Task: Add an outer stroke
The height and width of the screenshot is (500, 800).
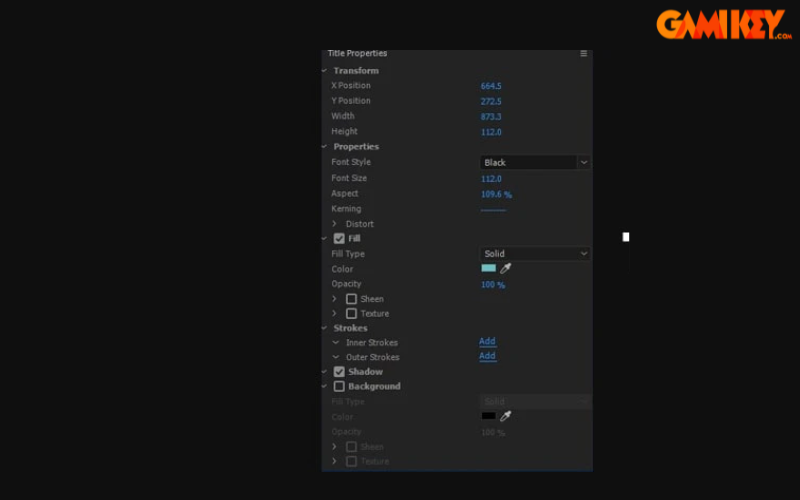Action: tap(487, 356)
